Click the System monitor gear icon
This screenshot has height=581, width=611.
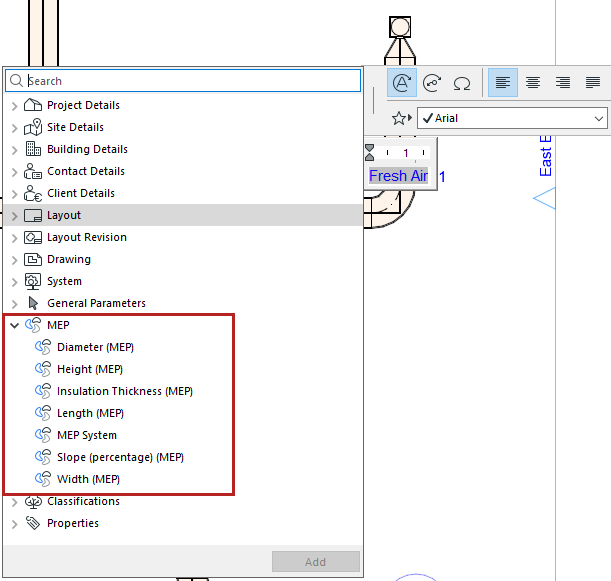coord(33,281)
